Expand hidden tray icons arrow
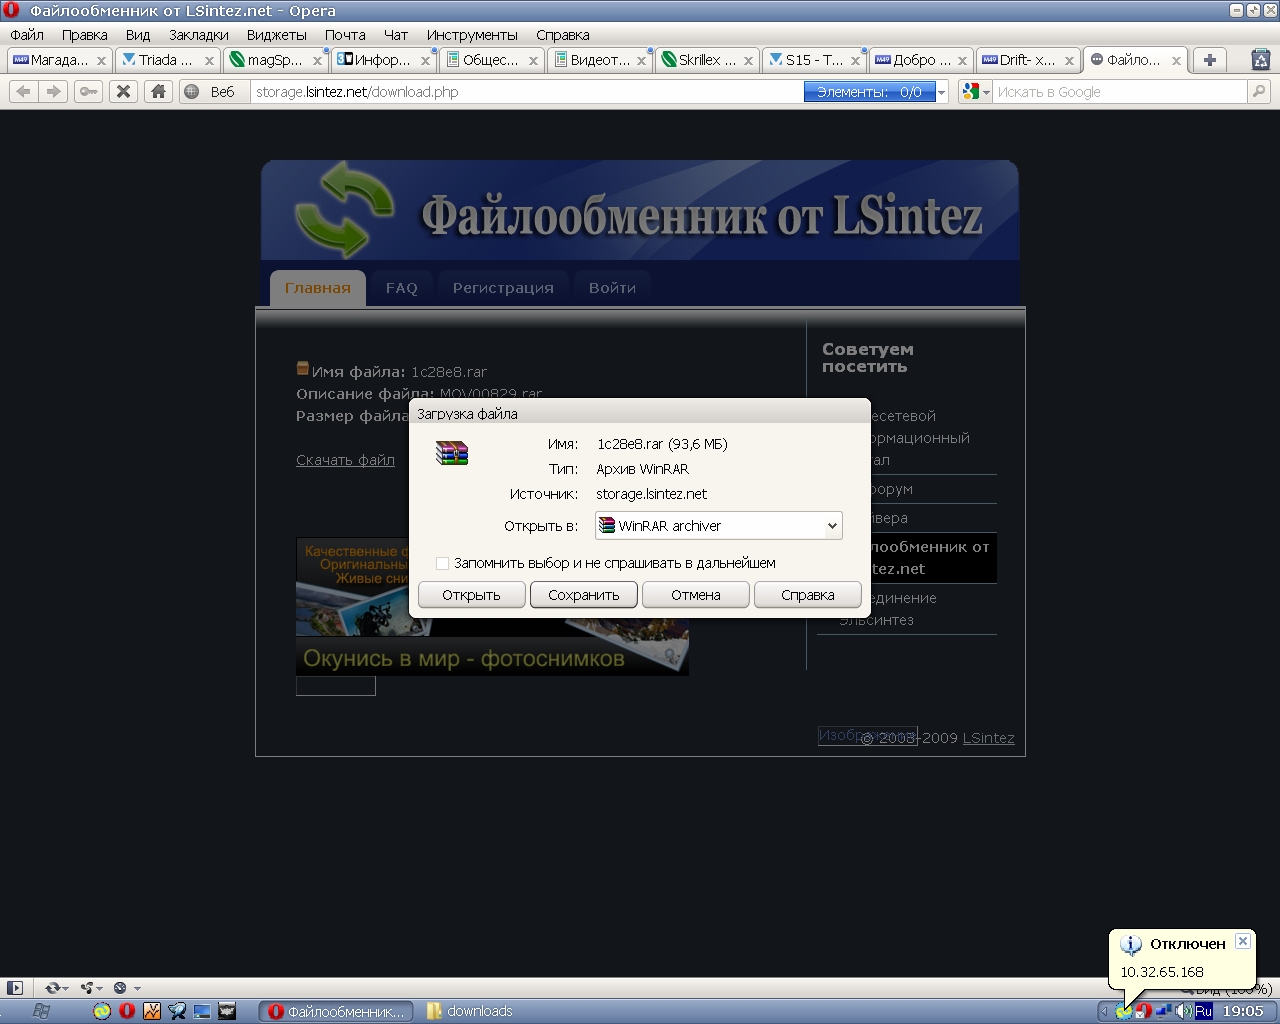This screenshot has width=1280, height=1024. pyautogui.click(x=1105, y=1011)
